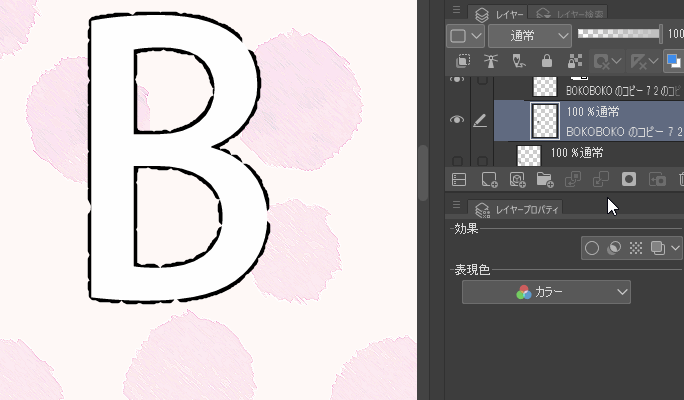Create a new layer folder
The width and height of the screenshot is (684, 400).
(545, 180)
